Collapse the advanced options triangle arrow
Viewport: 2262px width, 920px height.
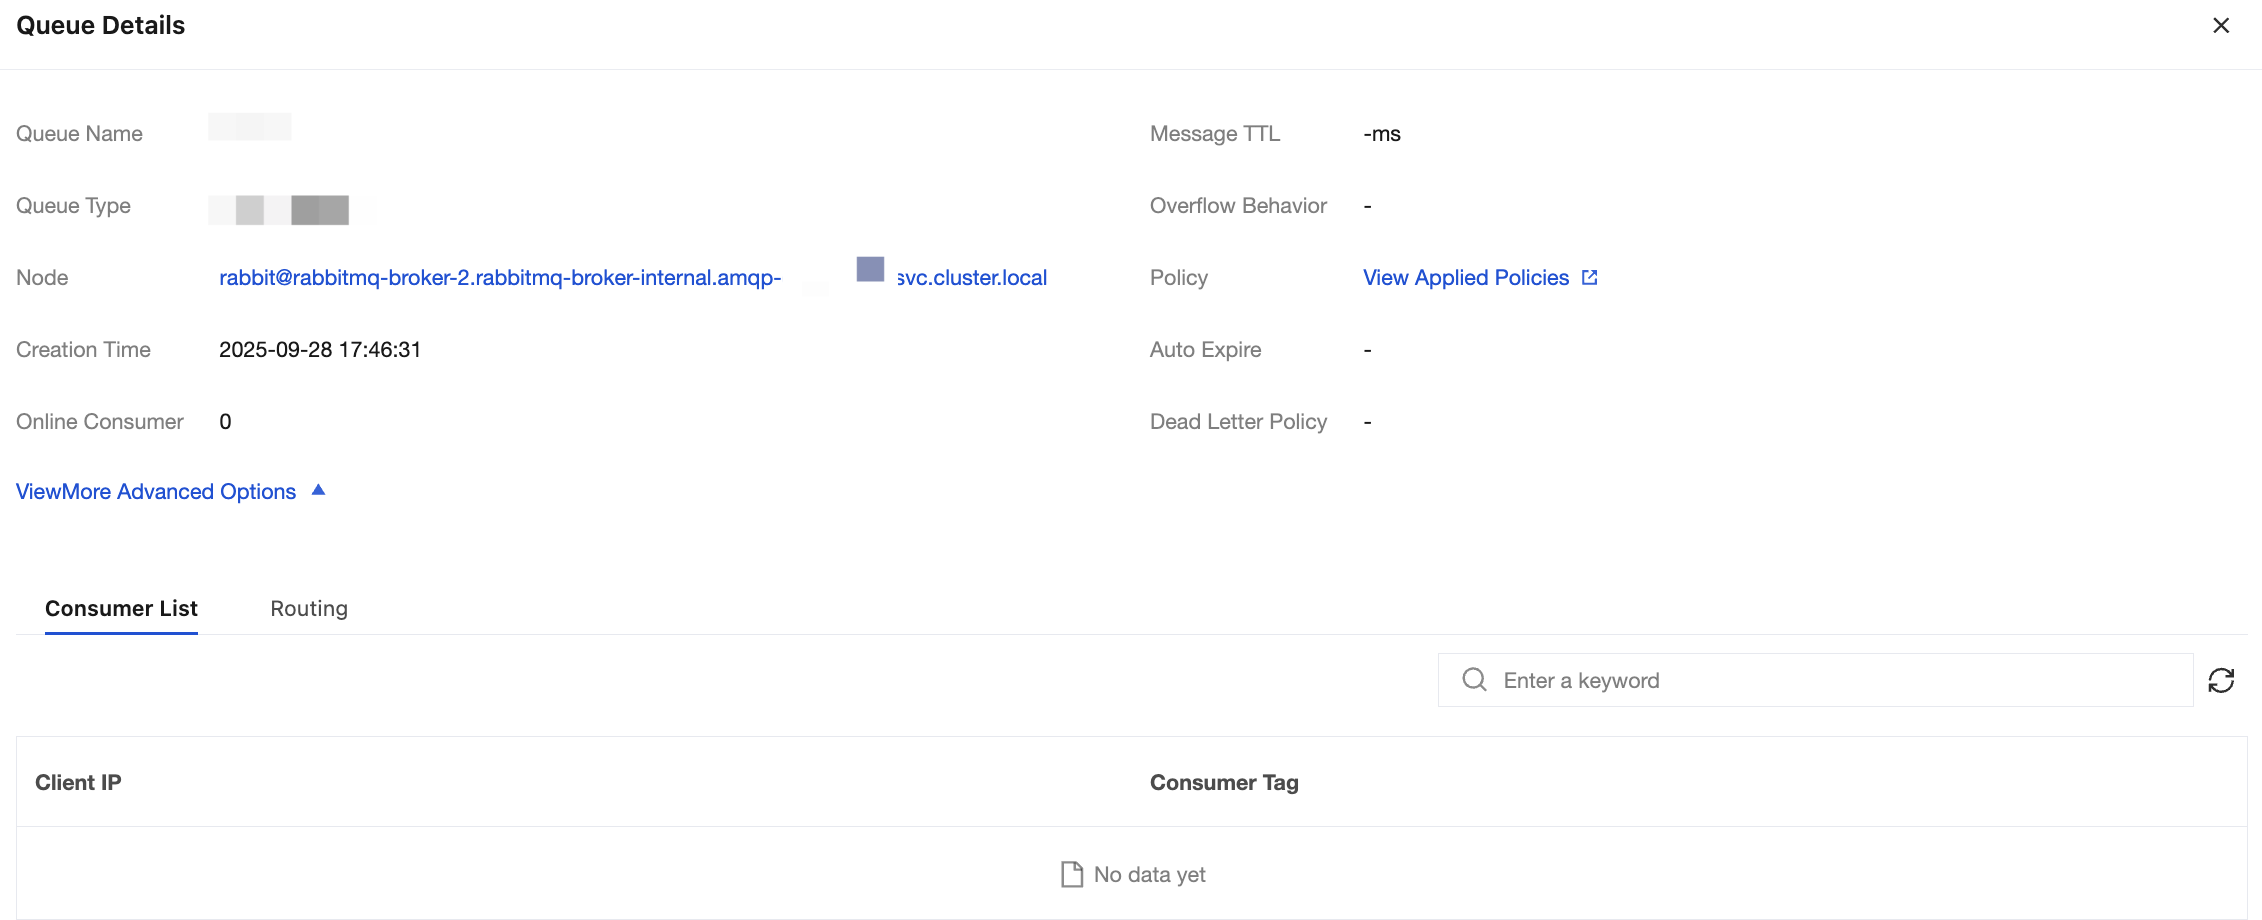(x=319, y=490)
